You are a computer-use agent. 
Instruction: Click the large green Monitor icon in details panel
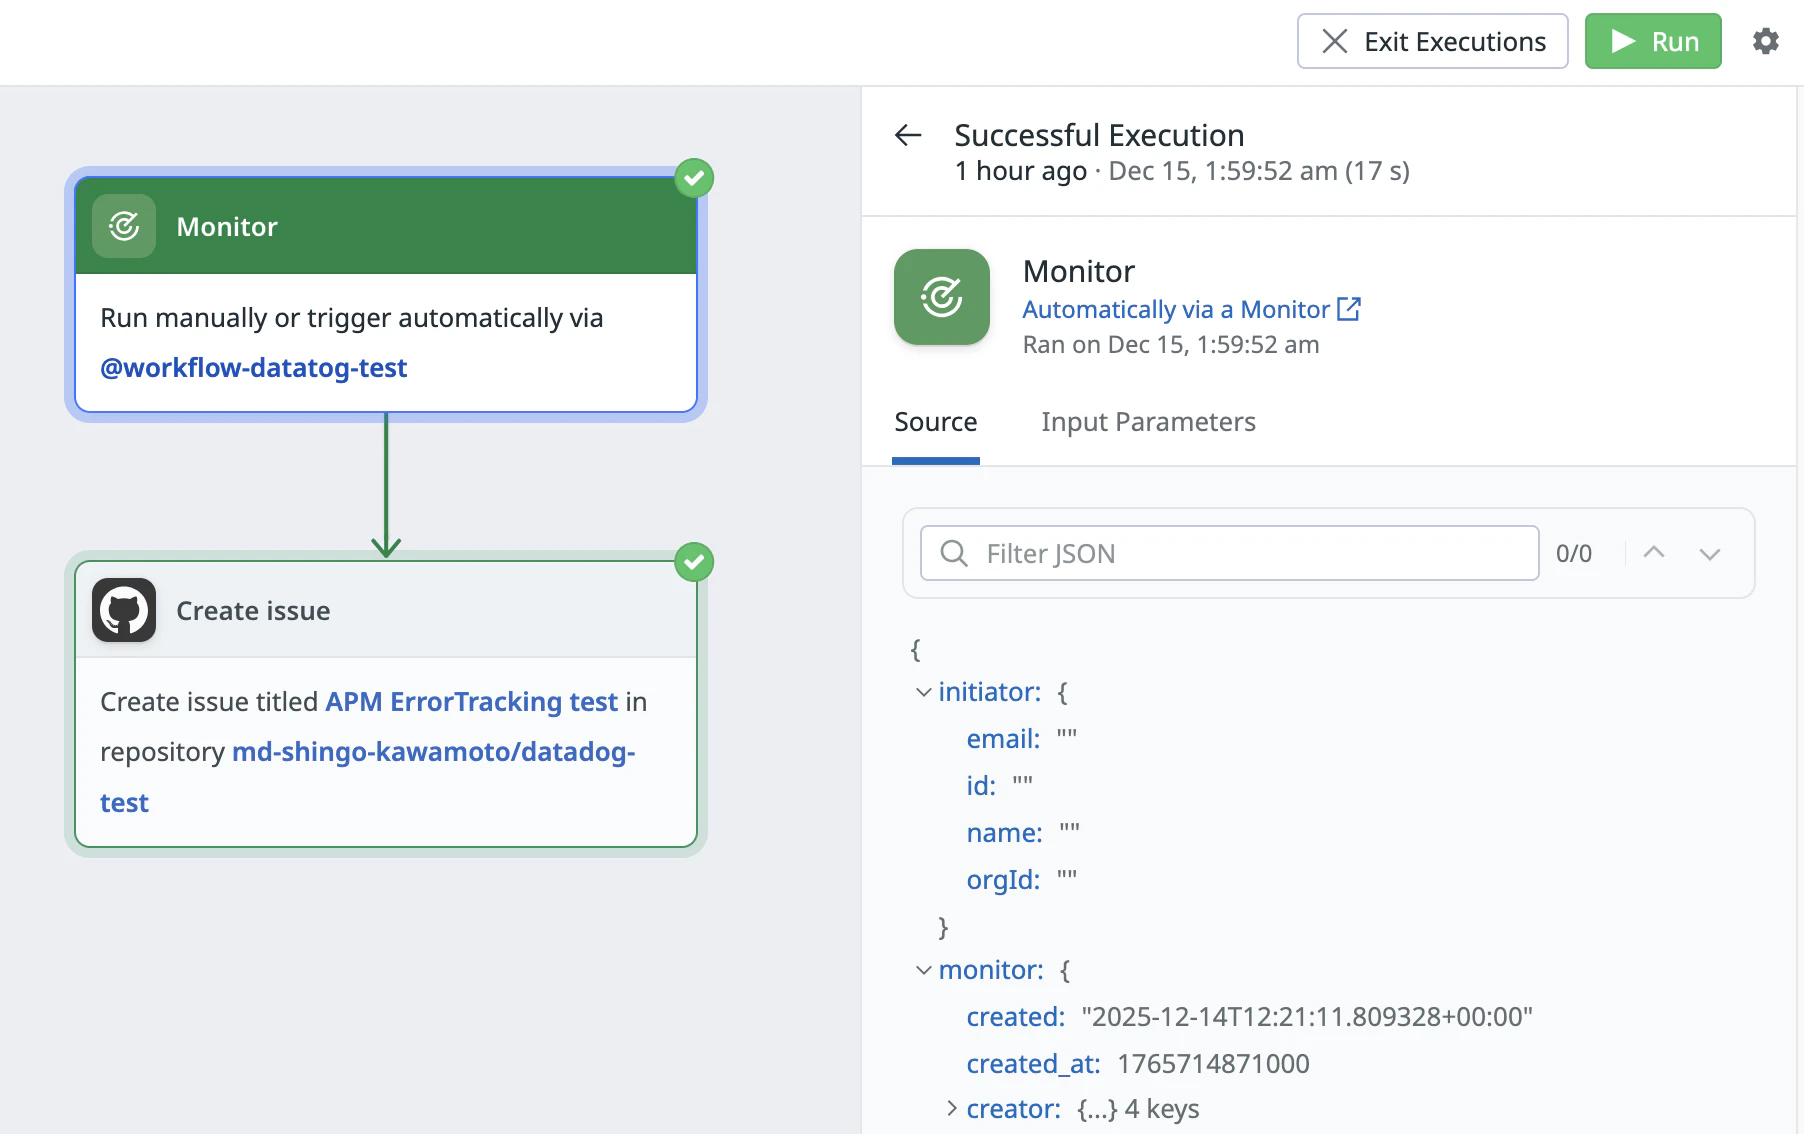click(942, 297)
